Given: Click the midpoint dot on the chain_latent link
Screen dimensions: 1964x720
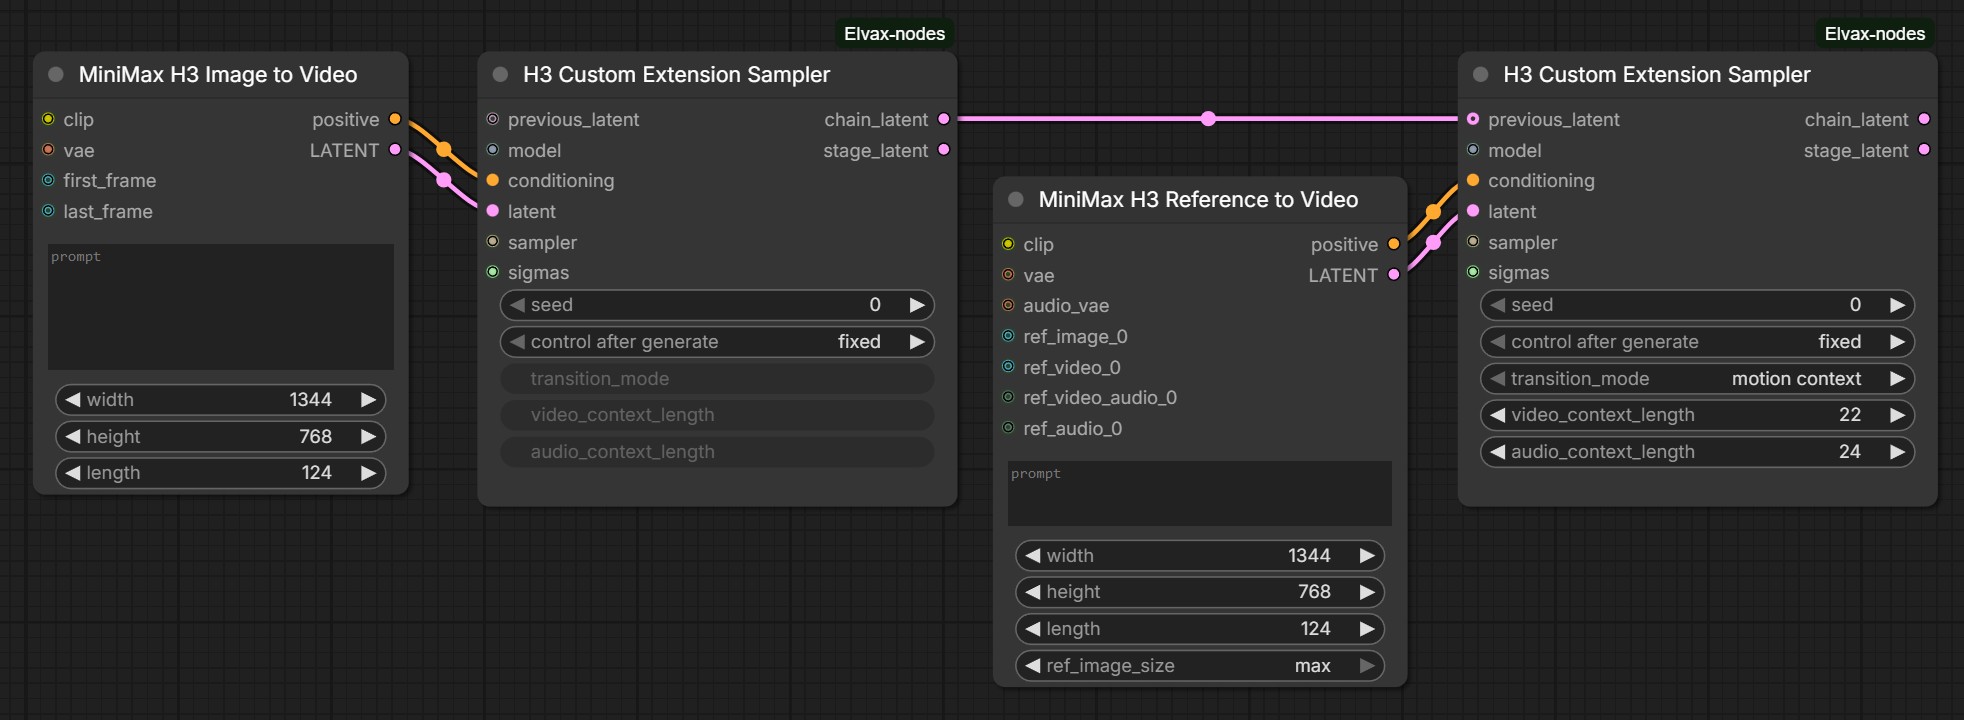Looking at the screenshot, I should (1208, 119).
